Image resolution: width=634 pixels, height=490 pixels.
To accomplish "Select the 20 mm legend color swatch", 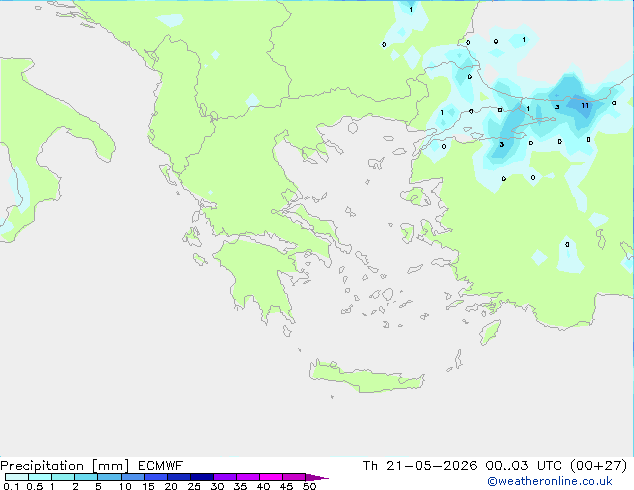I will click(x=179, y=477).
